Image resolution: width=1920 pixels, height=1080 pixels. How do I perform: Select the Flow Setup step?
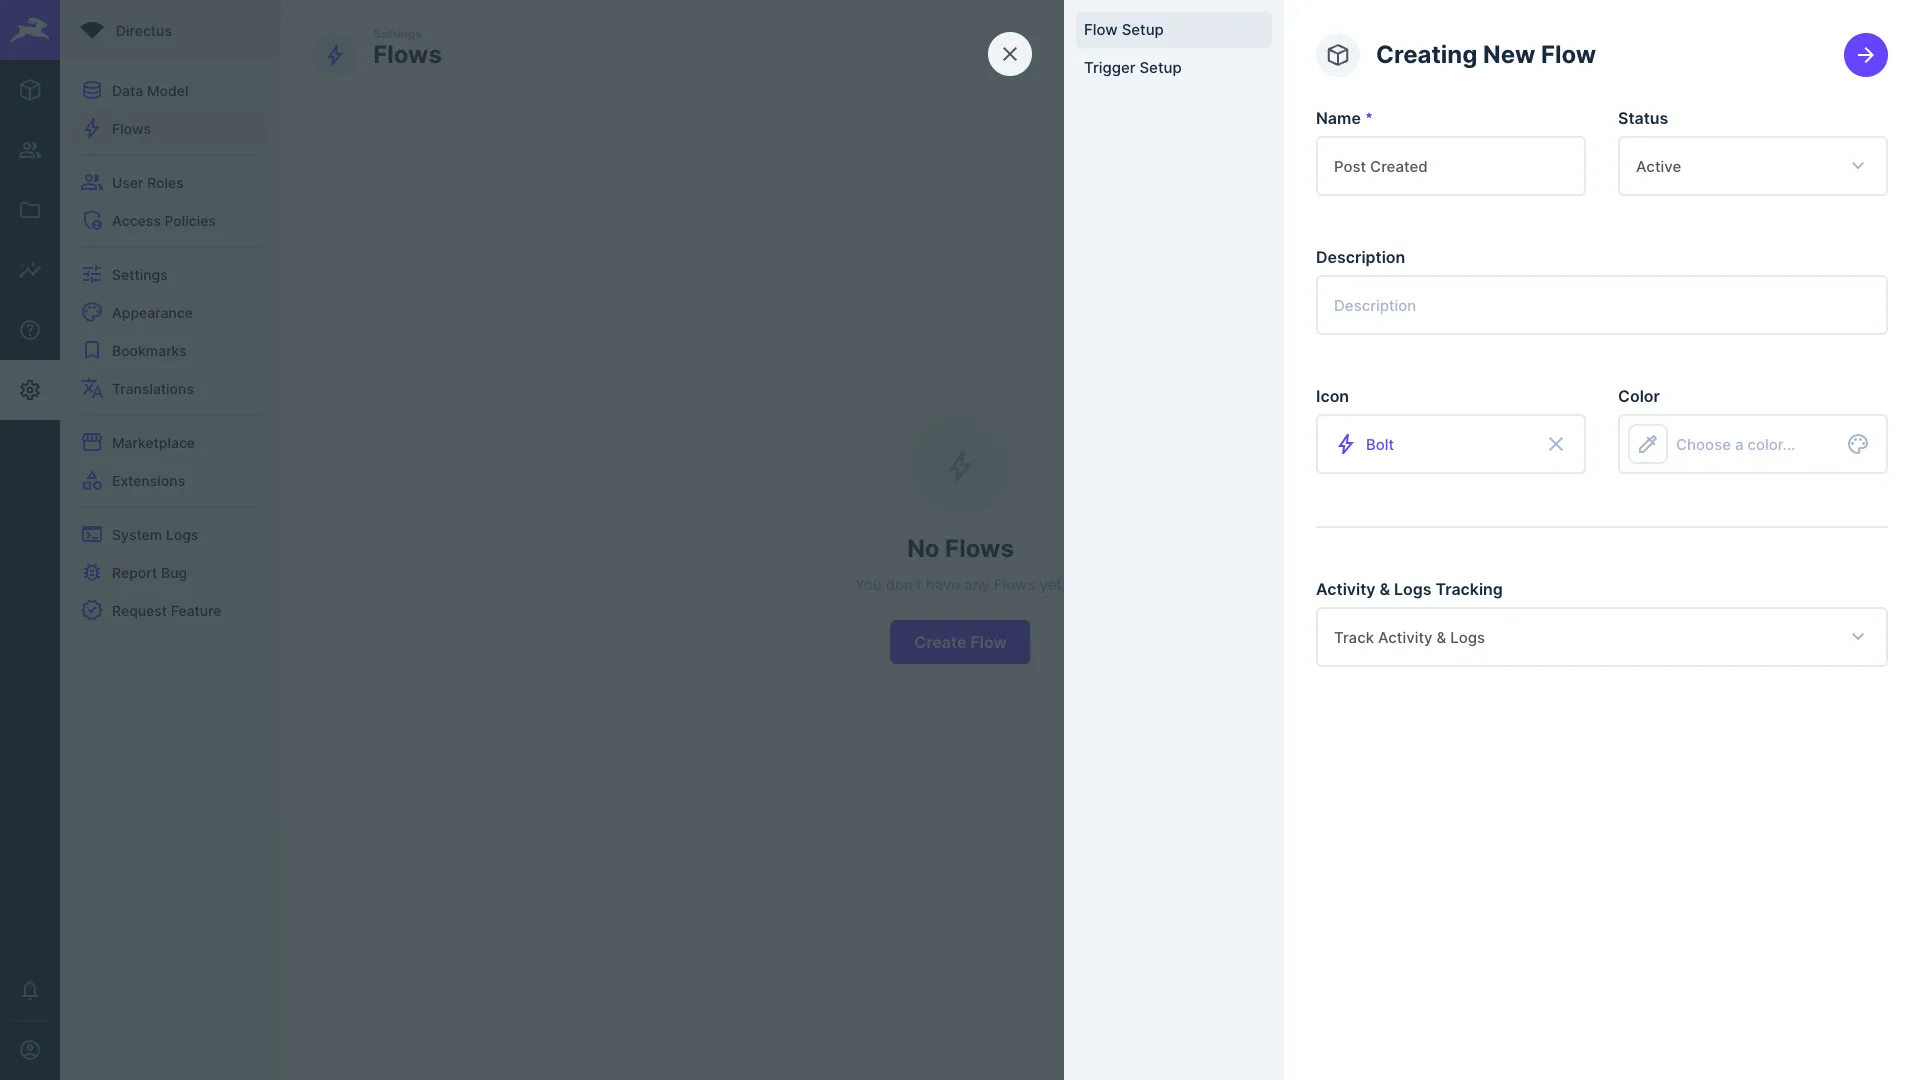tap(1123, 30)
